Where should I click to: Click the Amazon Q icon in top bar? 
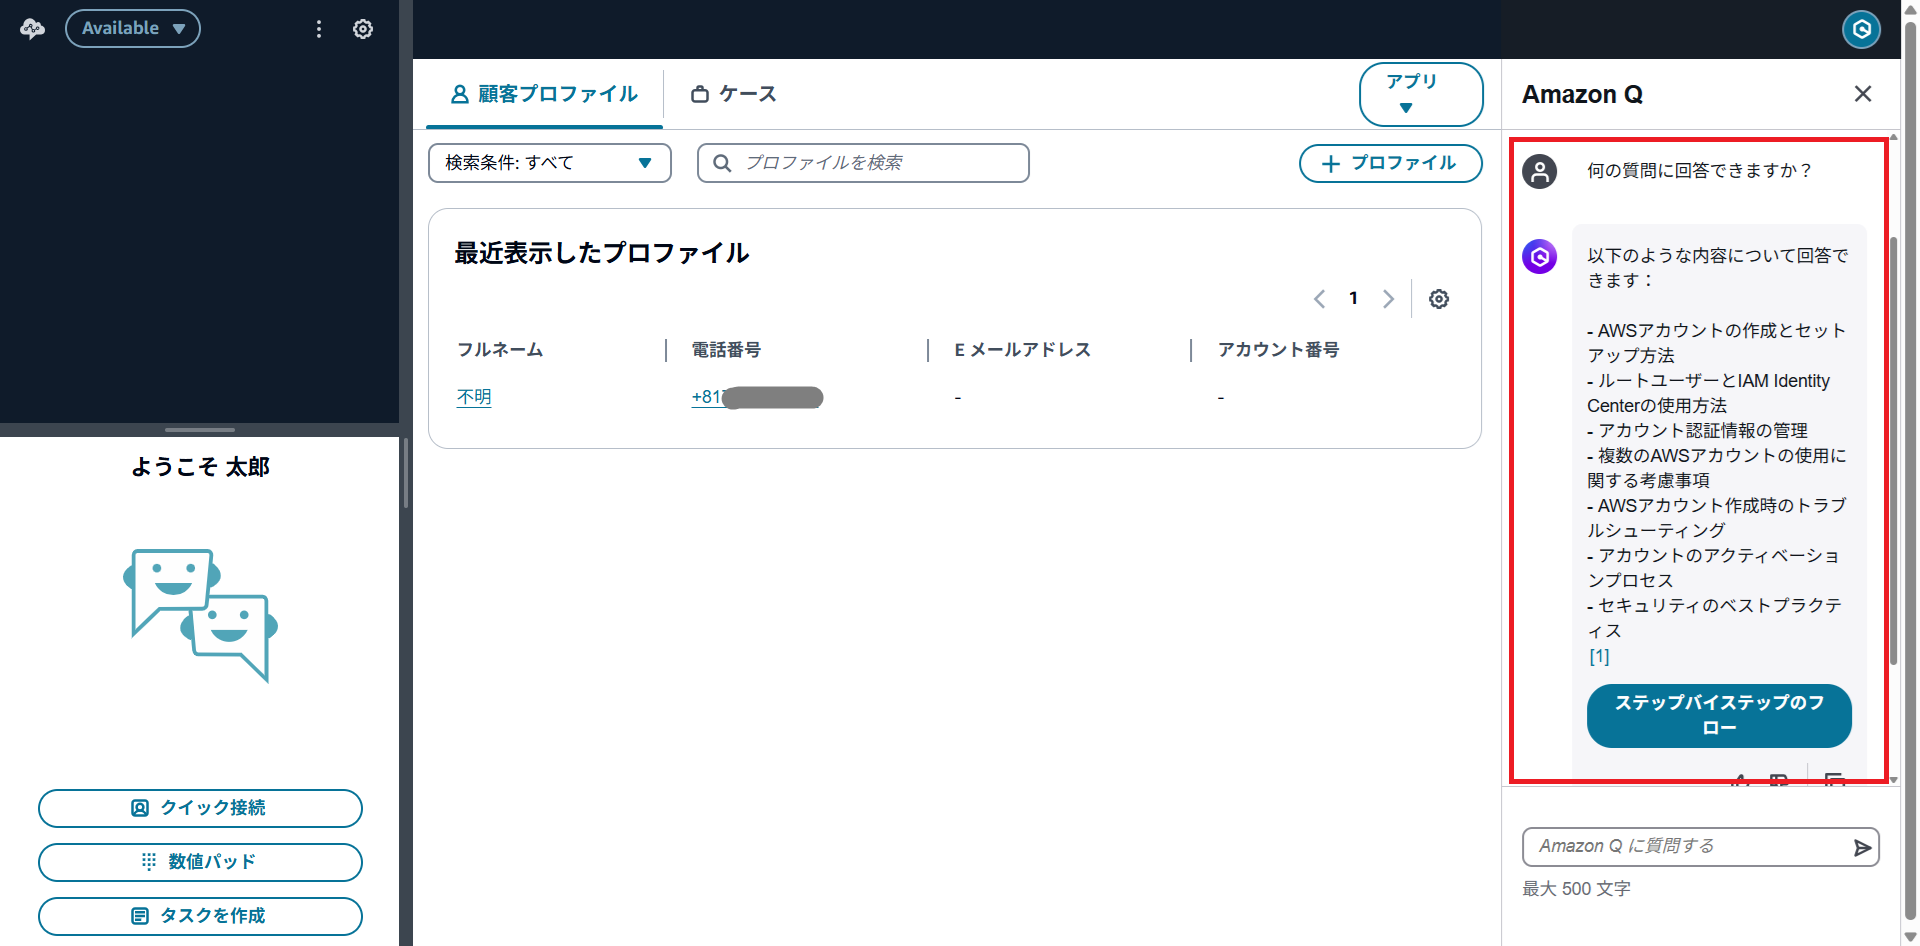[1861, 29]
